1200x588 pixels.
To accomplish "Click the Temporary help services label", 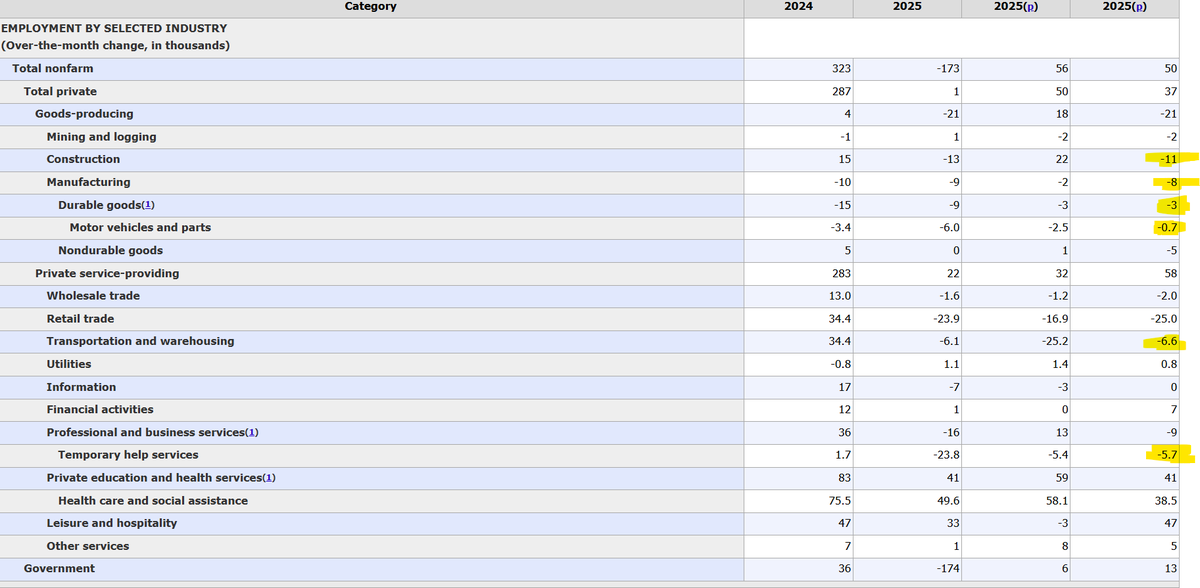I will [128, 455].
